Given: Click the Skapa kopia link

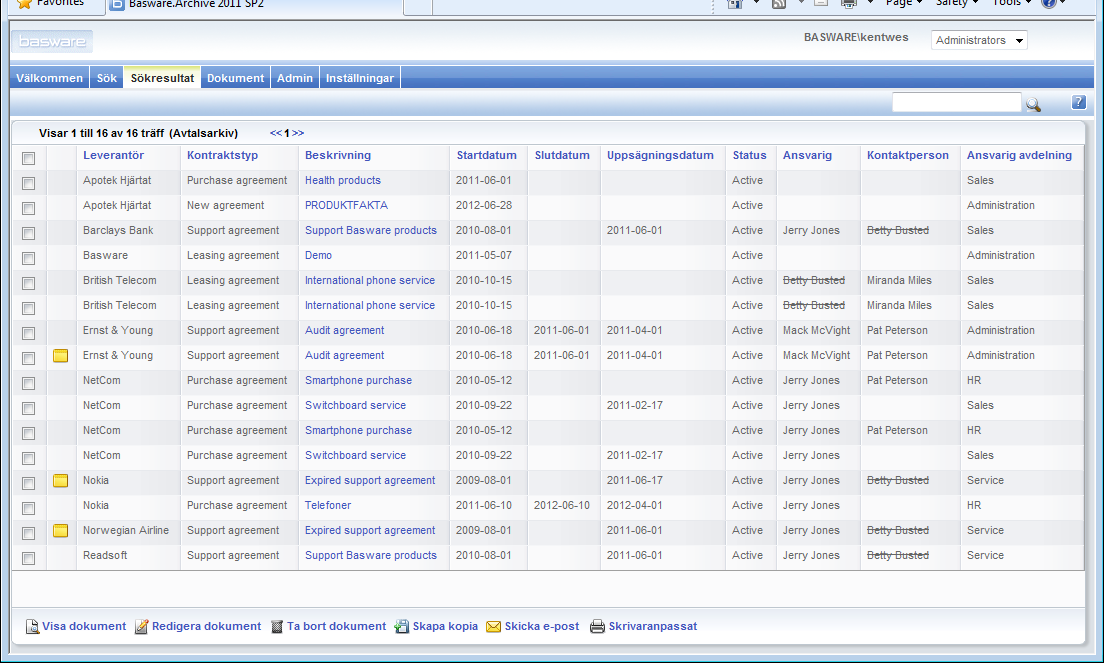Looking at the screenshot, I should pos(445,626).
